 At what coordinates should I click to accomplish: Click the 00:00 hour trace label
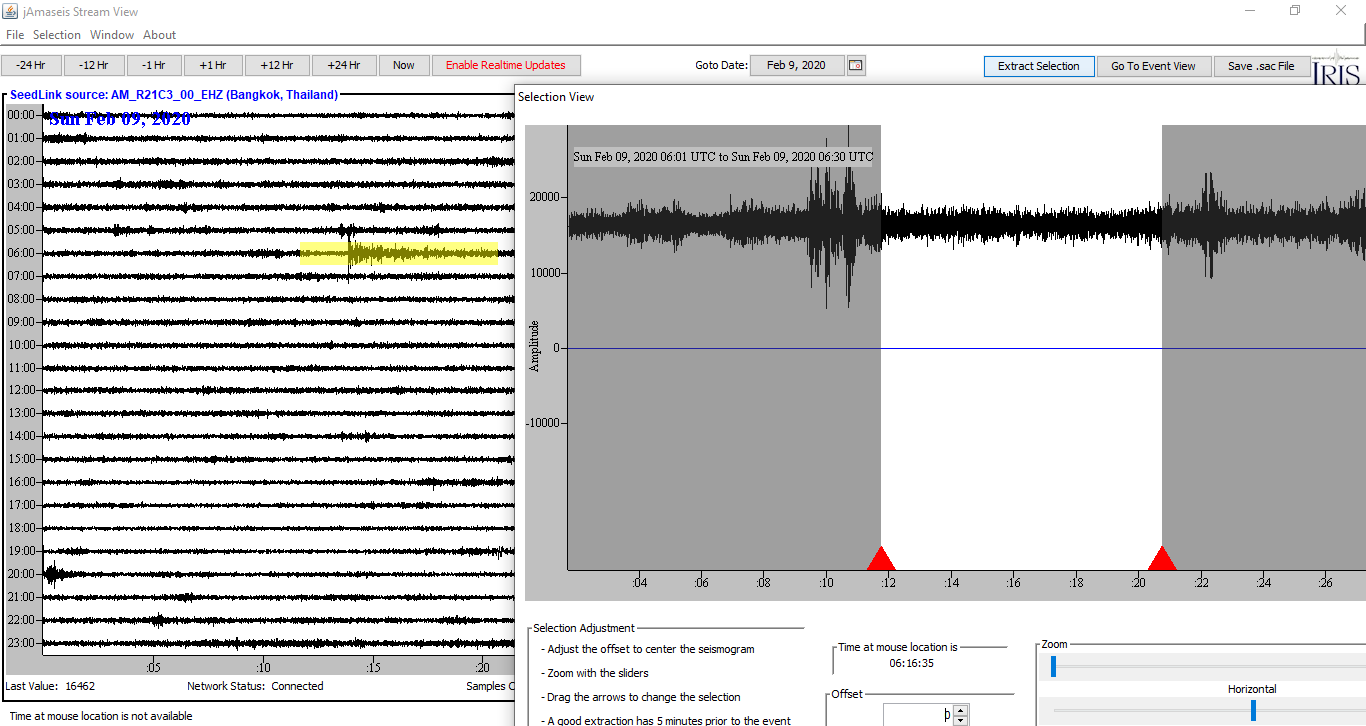[21, 115]
